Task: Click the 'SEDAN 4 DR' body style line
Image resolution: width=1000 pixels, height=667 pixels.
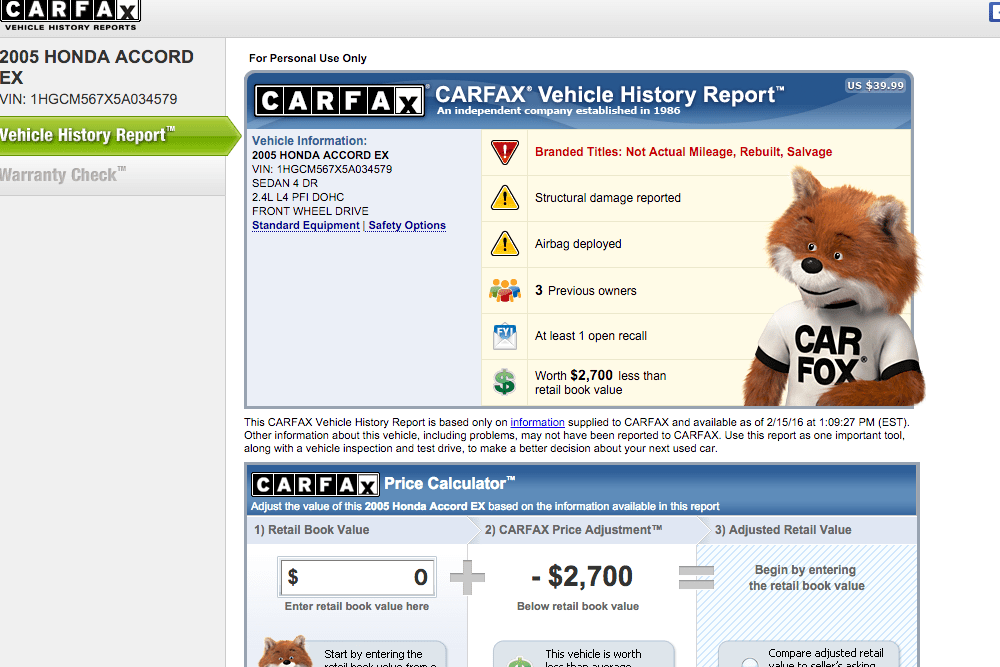Action: click(x=284, y=183)
